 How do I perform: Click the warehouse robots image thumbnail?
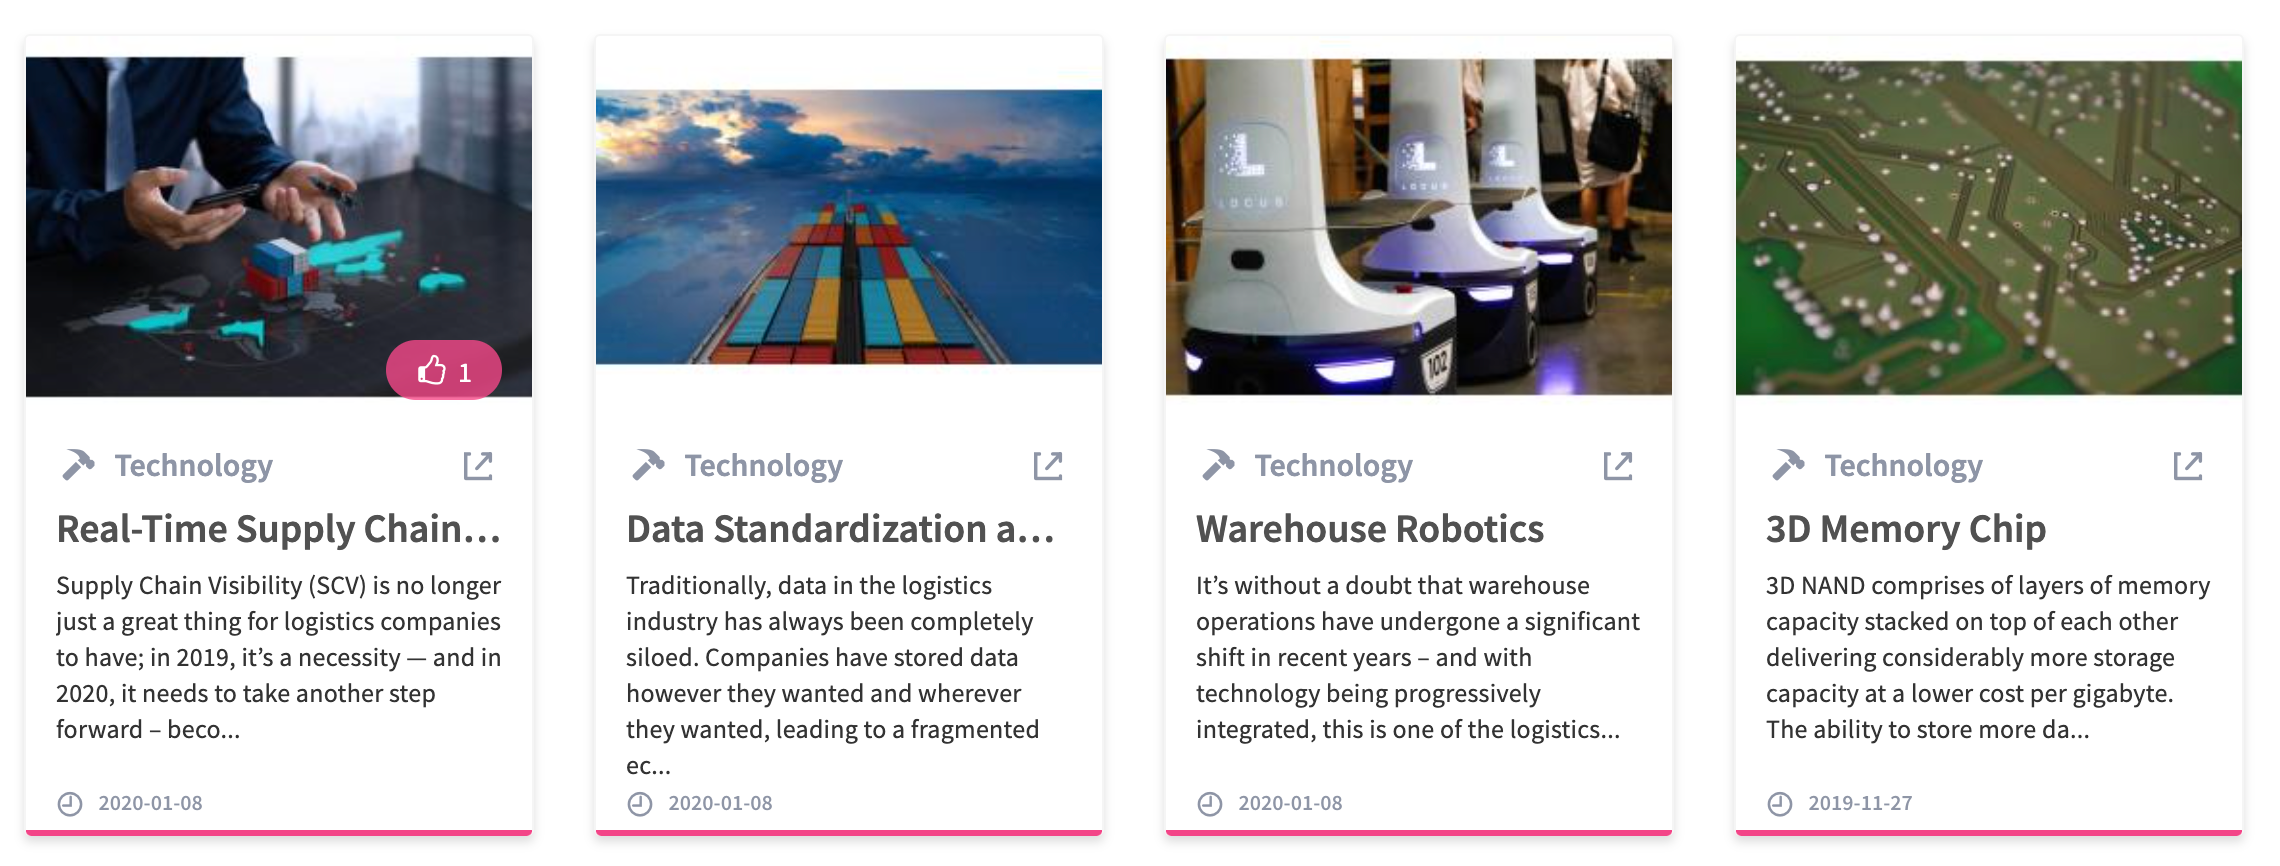(1418, 227)
